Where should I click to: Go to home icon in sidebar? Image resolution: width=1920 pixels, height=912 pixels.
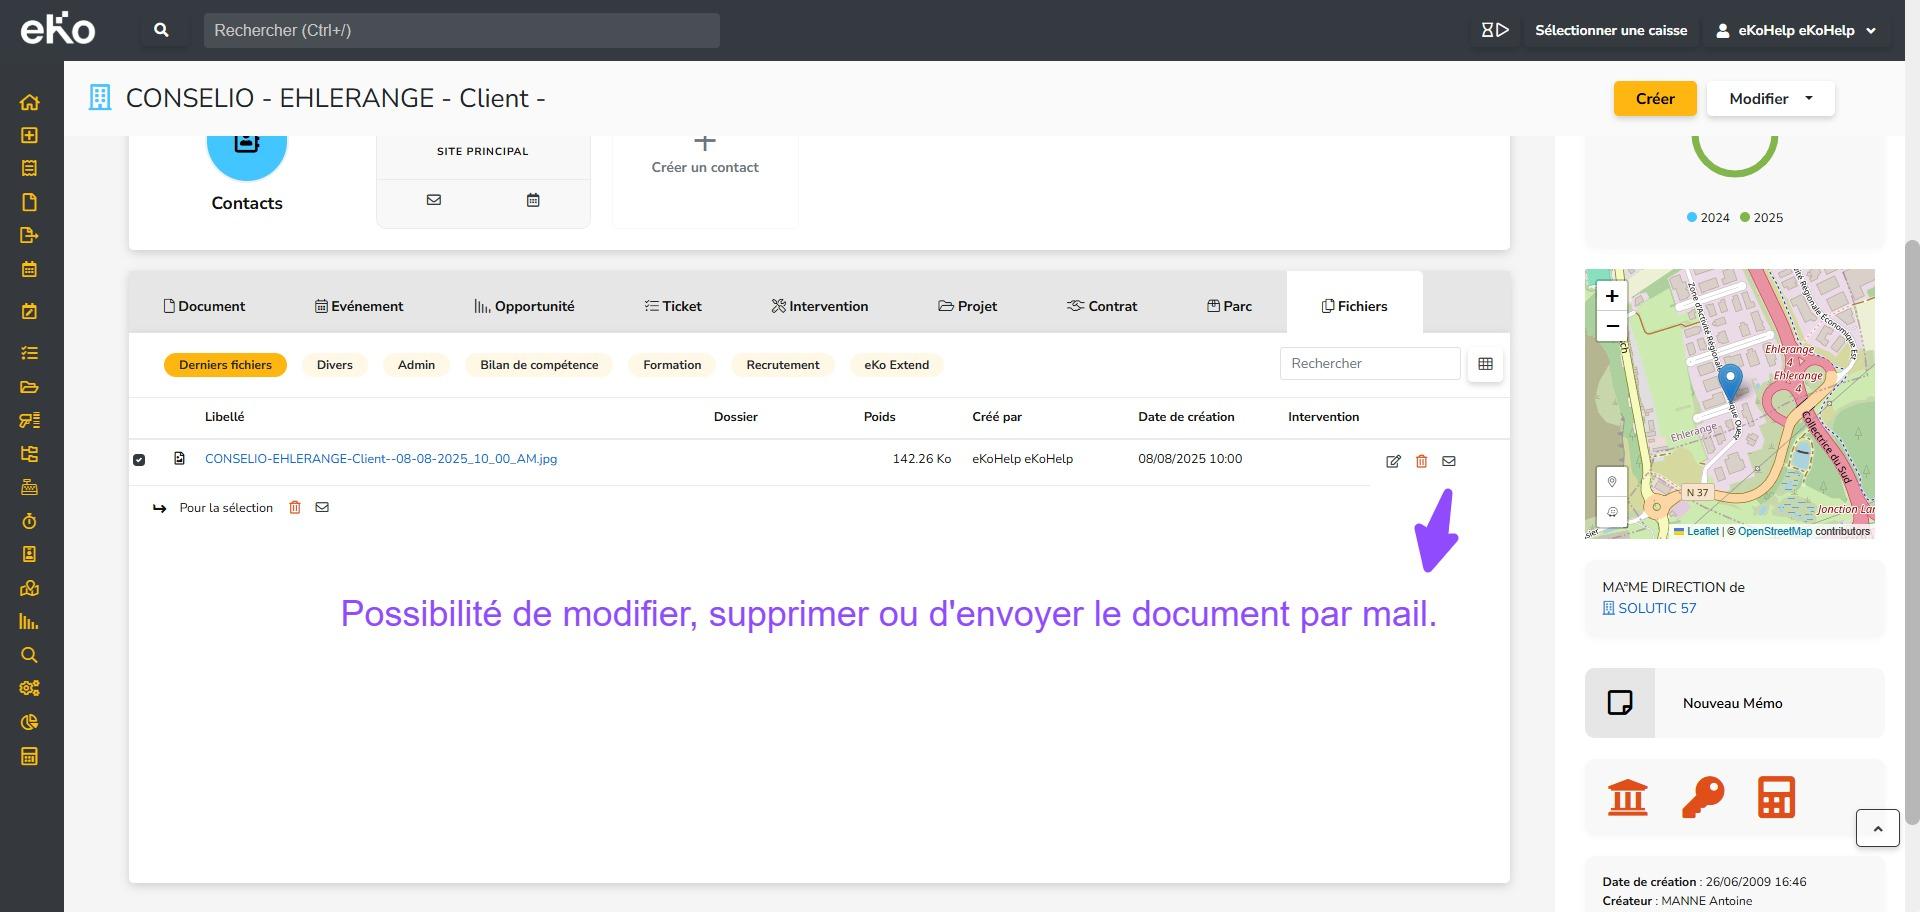click(x=29, y=102)
